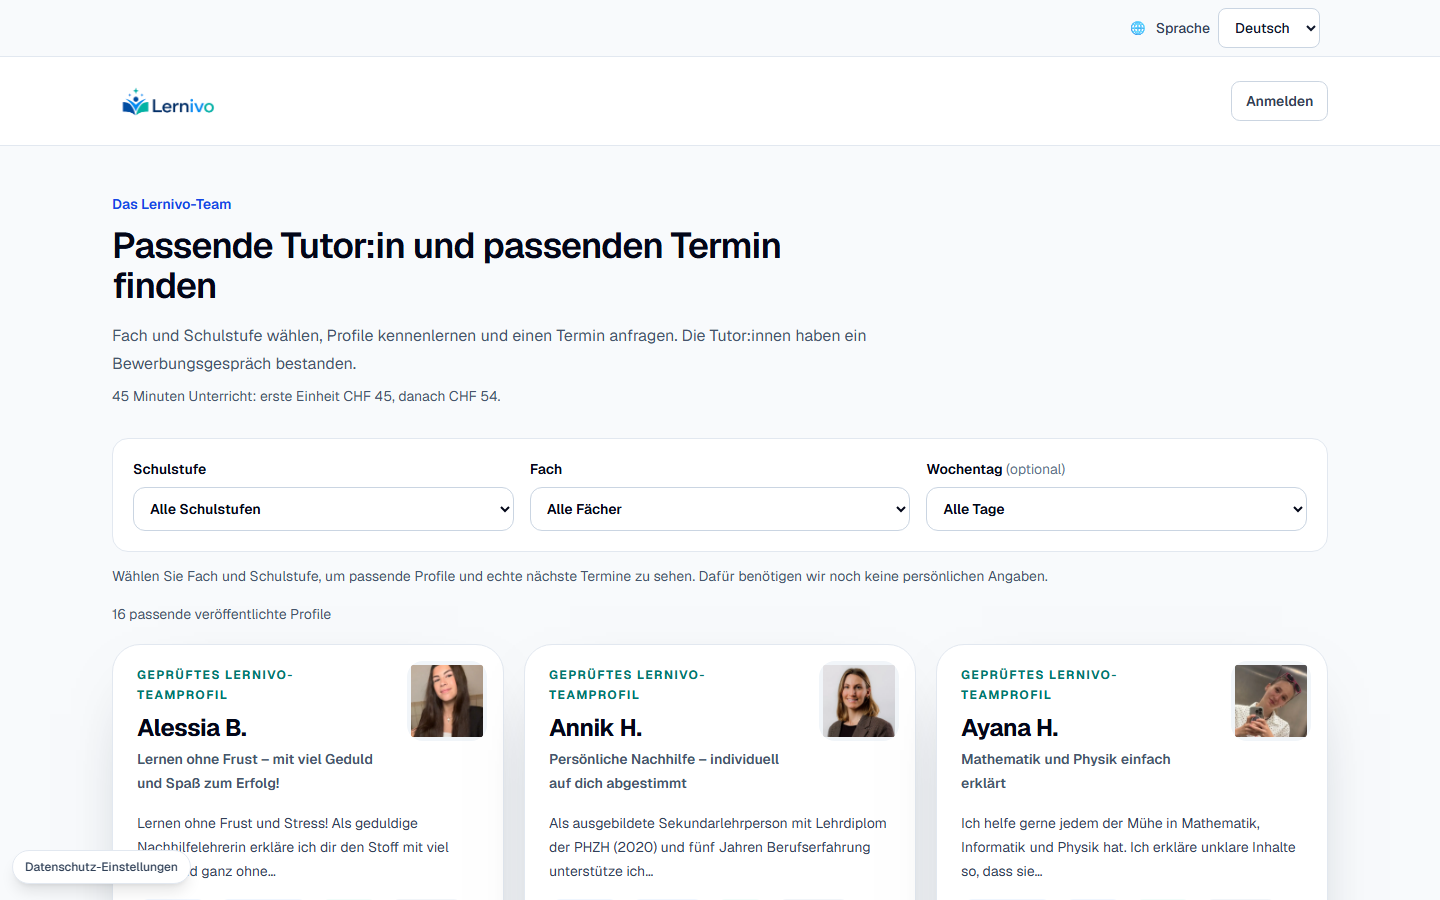Open the Alle Schulstufen dropdown
The height and width of the screenshot is (900, 1440).
[323, 509]
